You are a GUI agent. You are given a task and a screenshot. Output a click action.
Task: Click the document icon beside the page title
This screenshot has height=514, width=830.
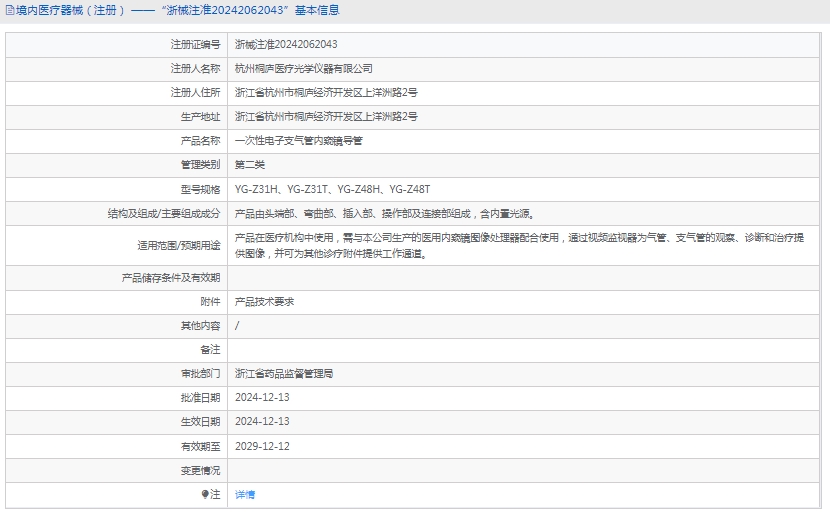pos(9,11)
